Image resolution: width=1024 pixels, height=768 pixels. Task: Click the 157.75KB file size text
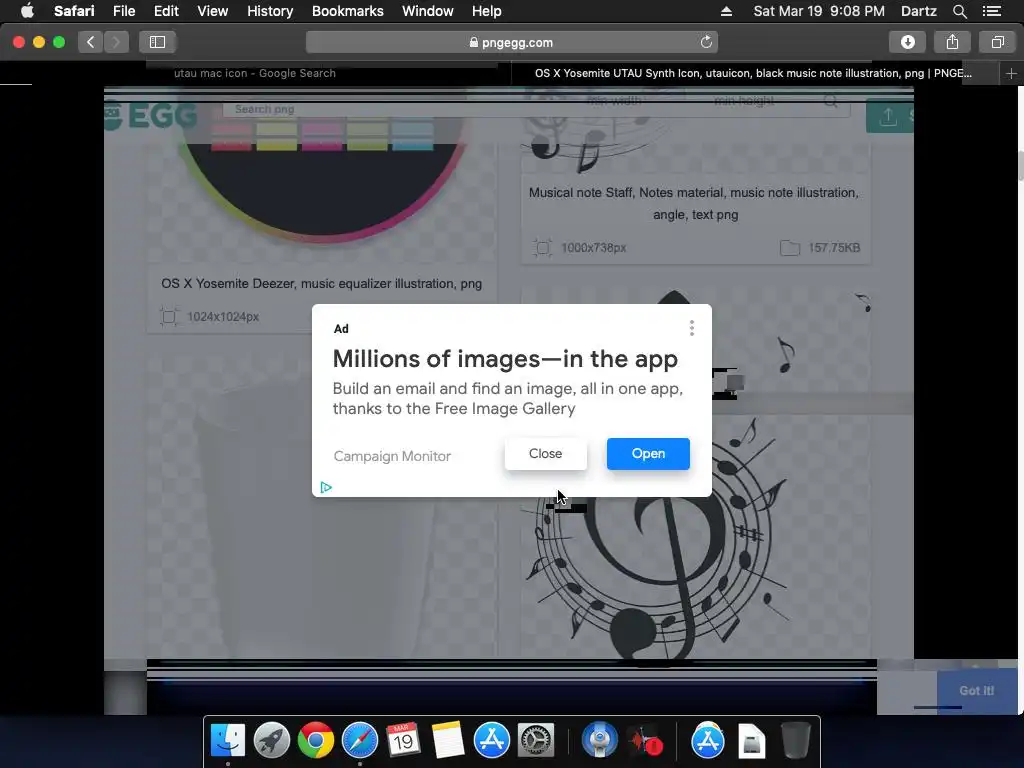[834, 248]
